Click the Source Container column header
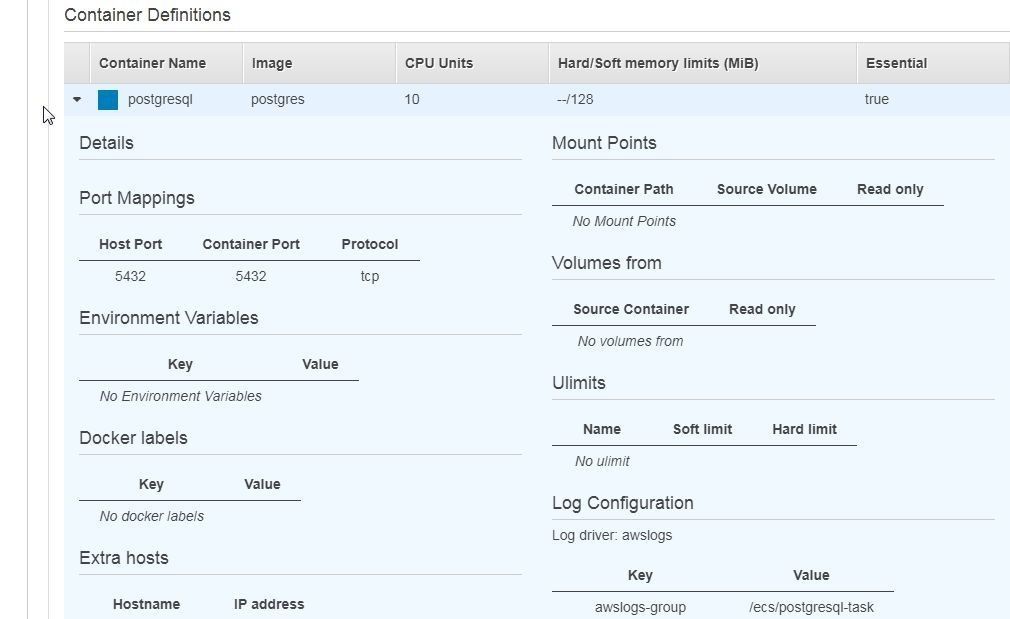Viewport: 1010px width, 619px height. [631, 309]
